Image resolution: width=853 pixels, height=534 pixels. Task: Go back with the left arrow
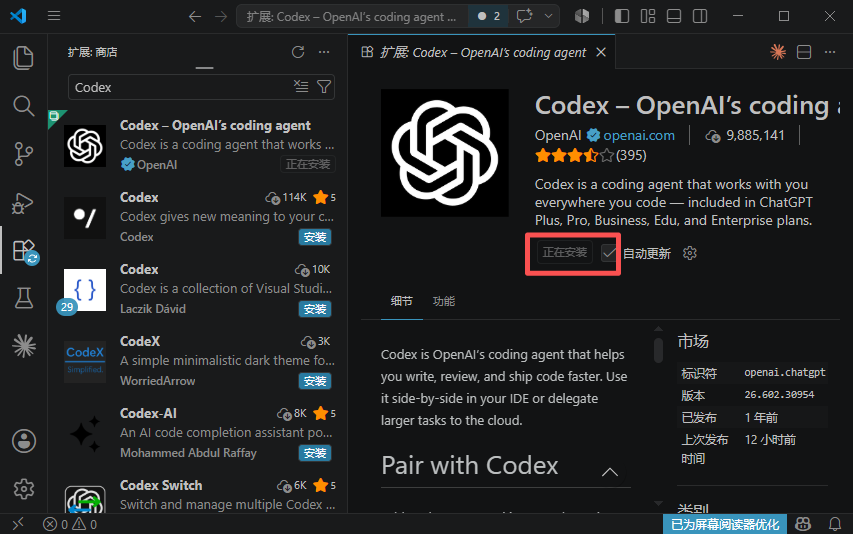[195, 16]
